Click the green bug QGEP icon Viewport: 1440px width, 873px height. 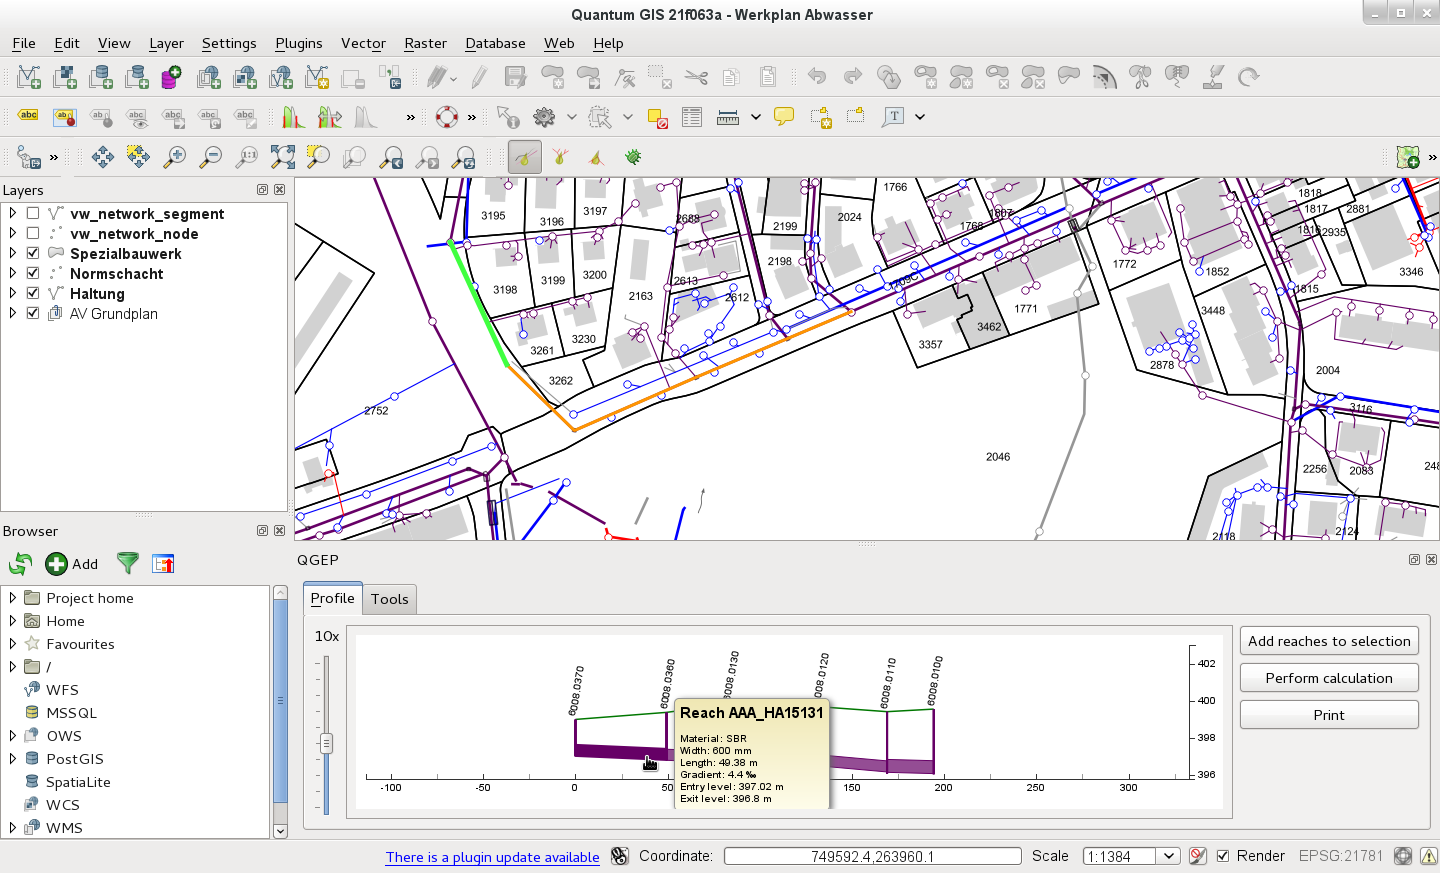pyautogui.click(x=633, y=157)
